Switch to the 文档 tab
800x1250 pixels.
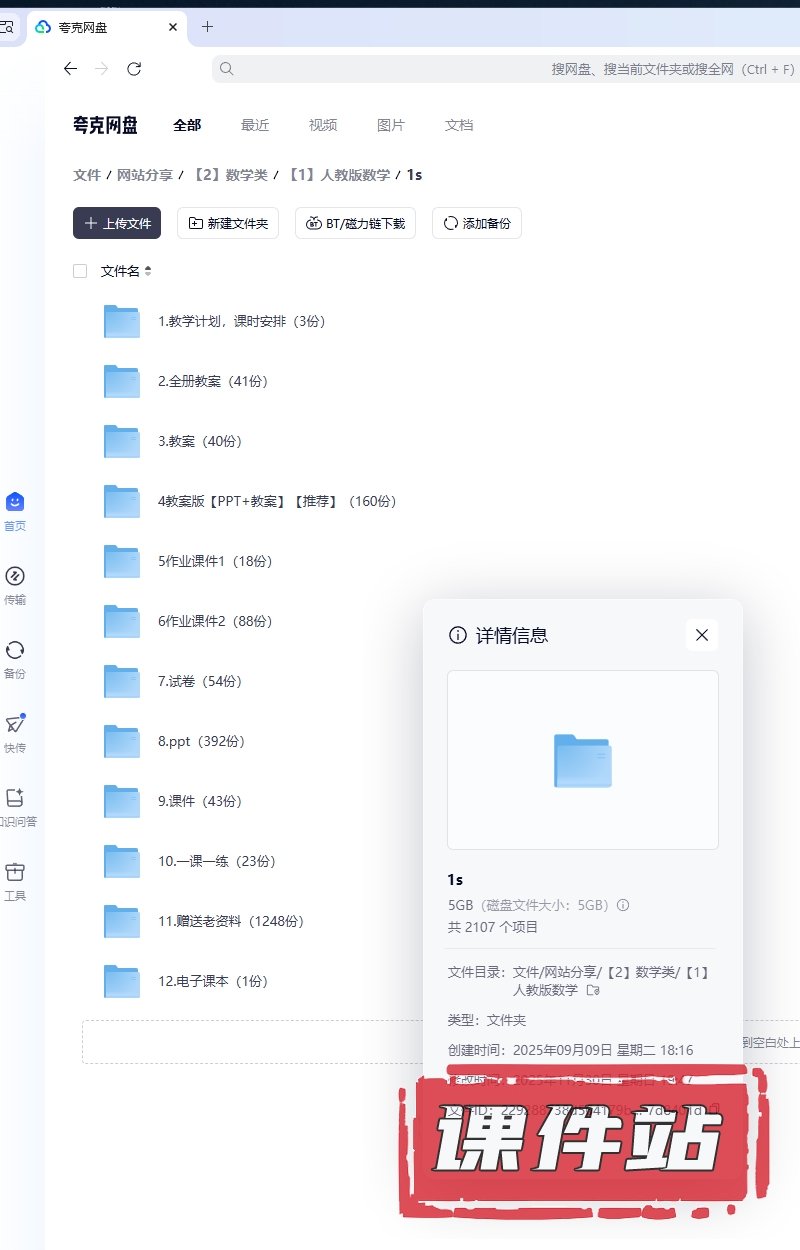459,125
